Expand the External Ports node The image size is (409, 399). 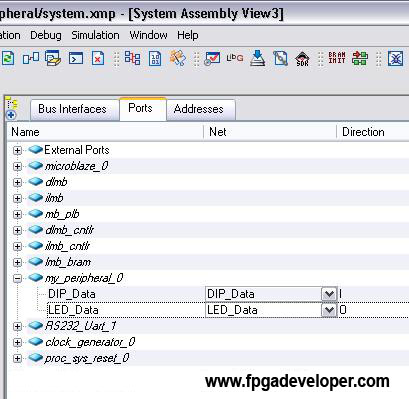(17, 150)
